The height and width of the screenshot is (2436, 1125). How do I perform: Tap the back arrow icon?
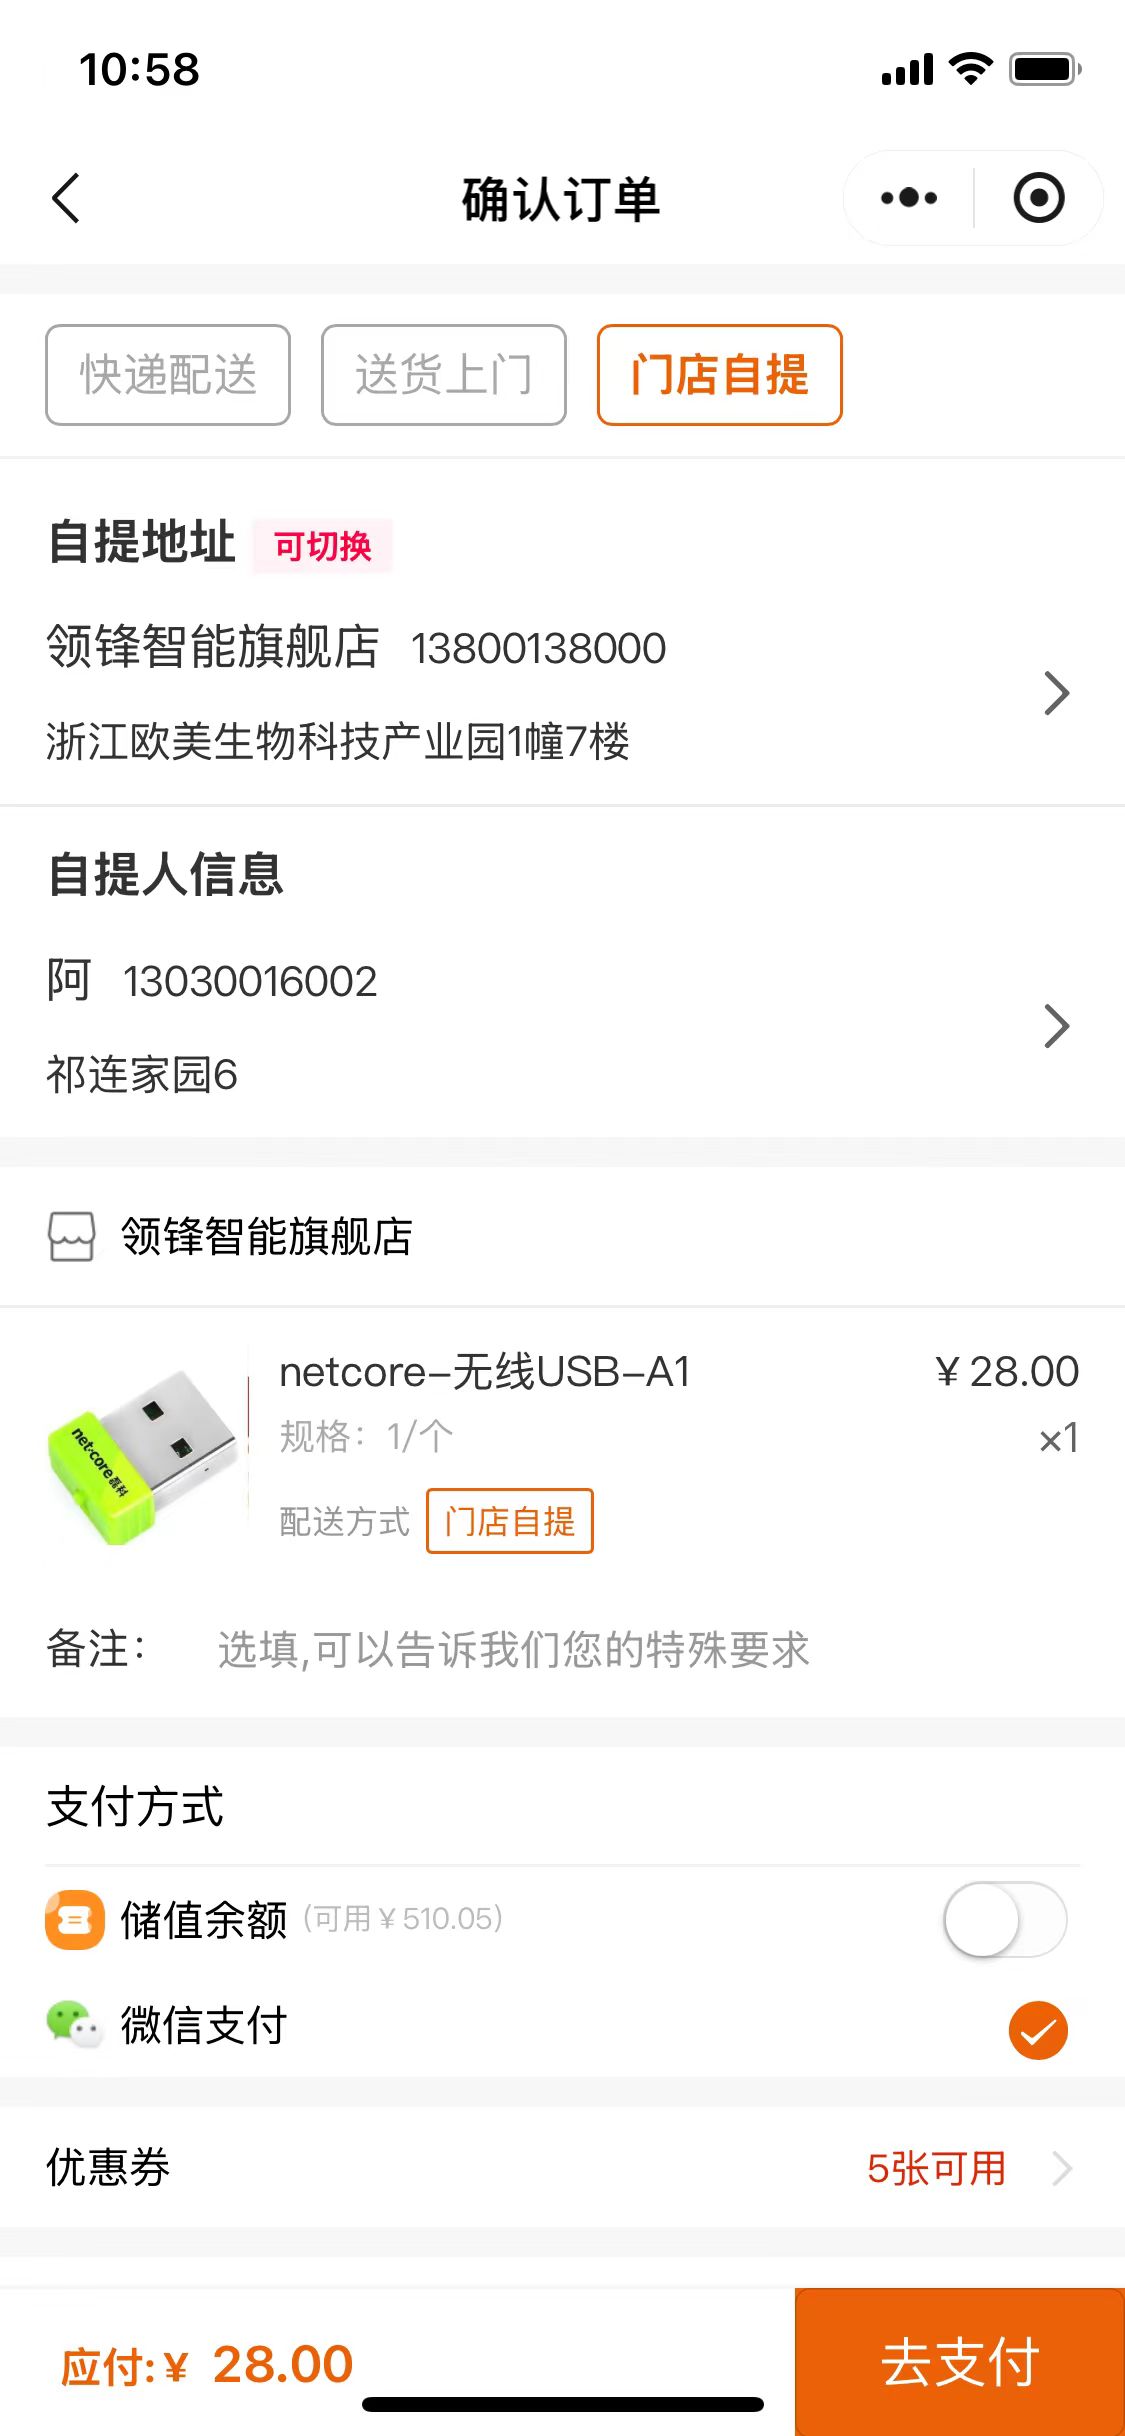pos(66,198)
